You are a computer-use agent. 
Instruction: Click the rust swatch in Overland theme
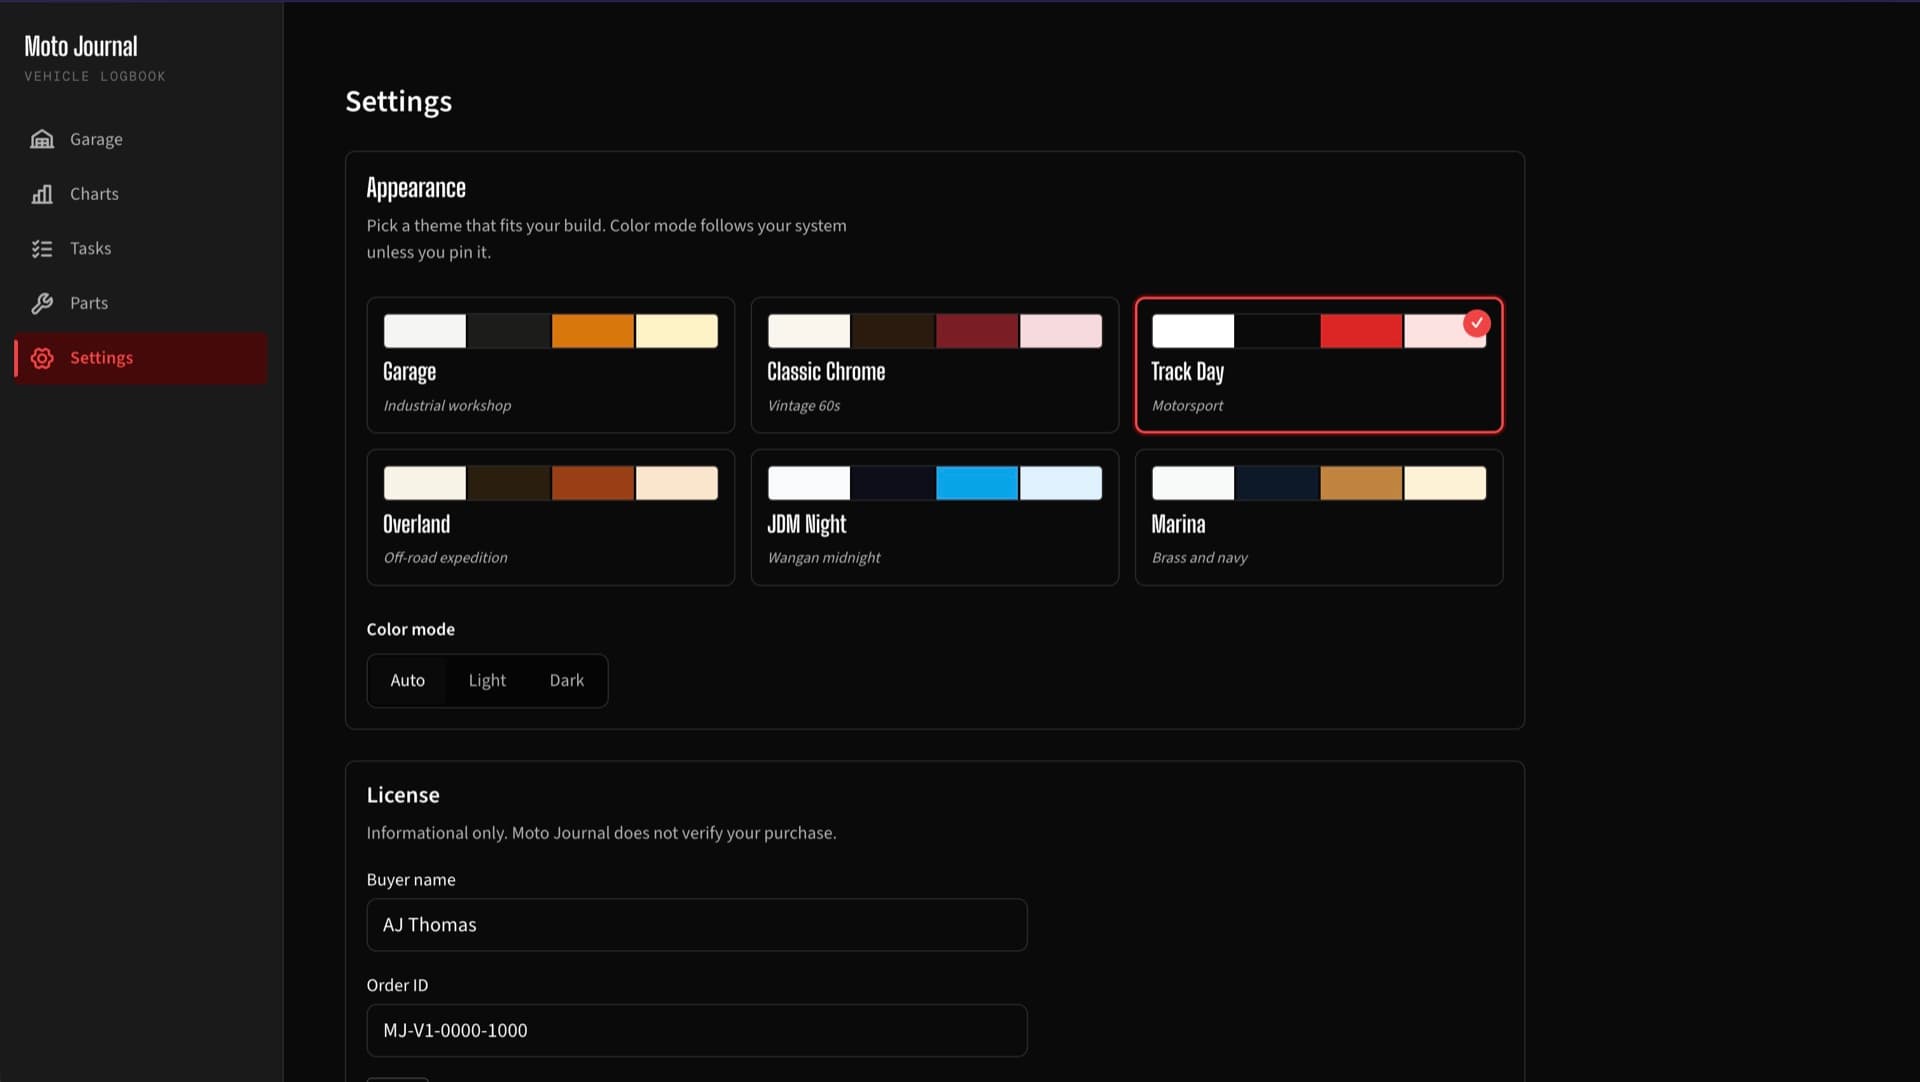pos(592,483)
